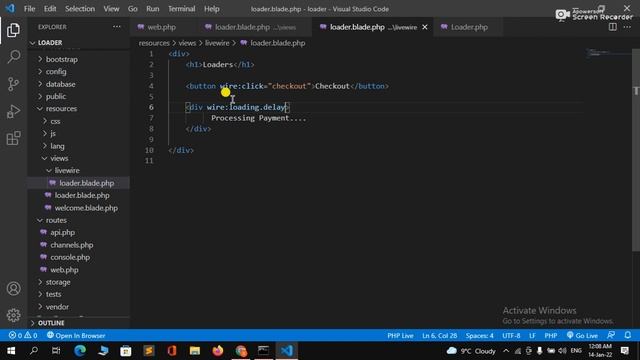Launch Microsoft Edge from taskbar
The image size is (640, 360).
pos(80,351)
